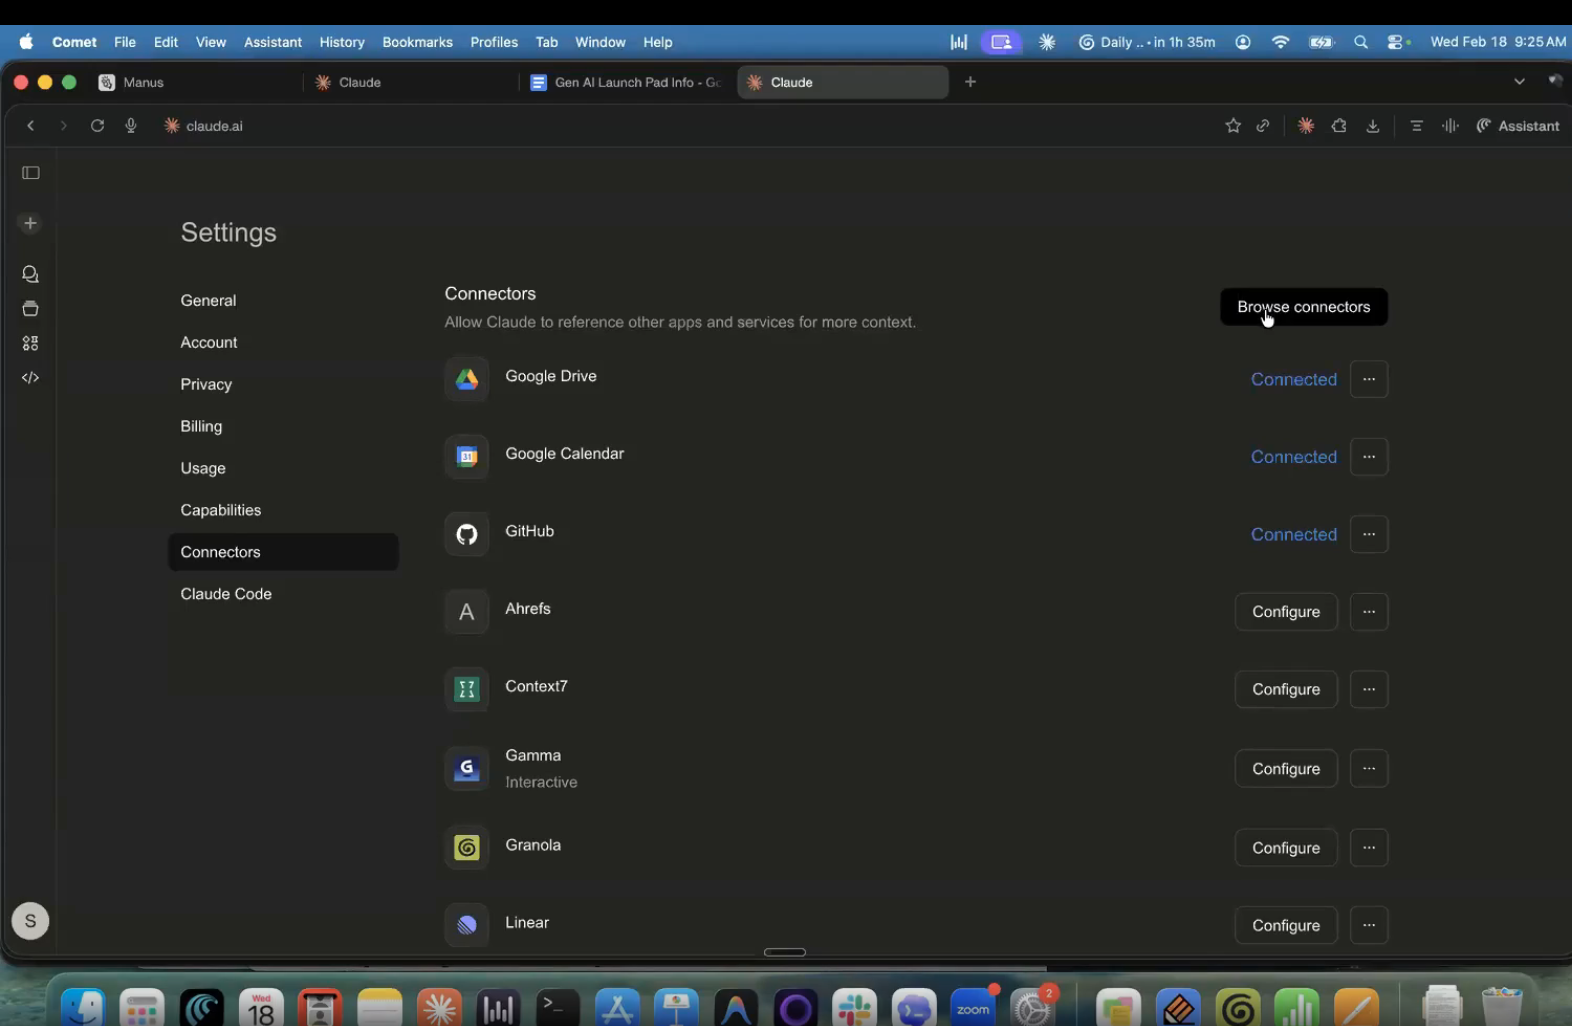The height and width of the screenshot is (1026, 1572).
Task: Click Connected link for Google Calendar
Action: click(x=1293, y=457)
